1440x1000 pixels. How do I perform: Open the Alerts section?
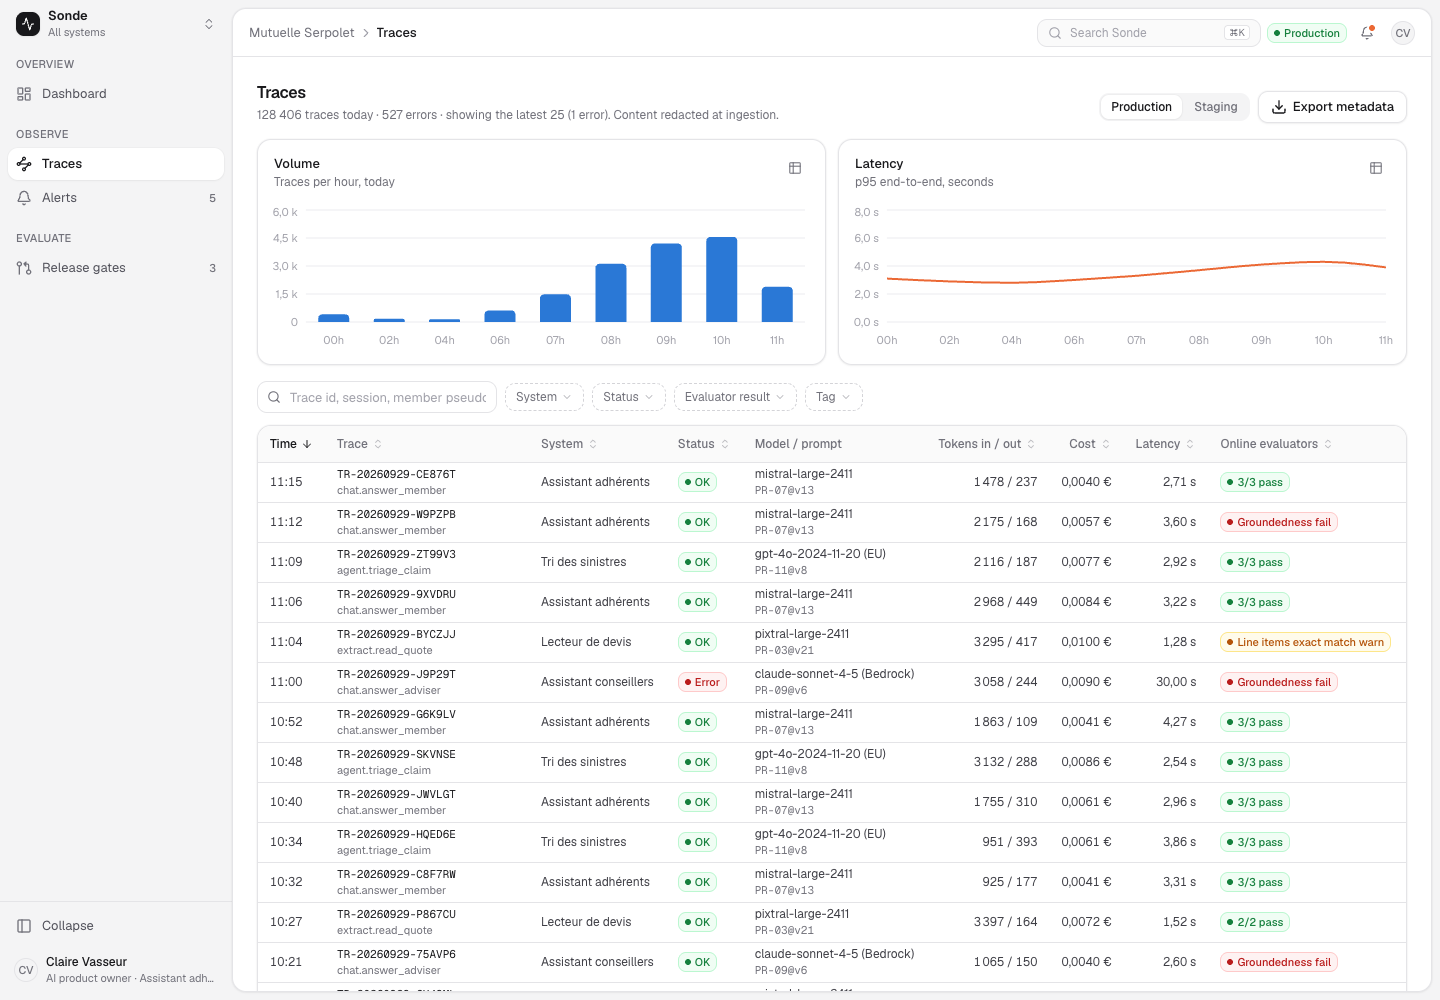(x=116, y=198)
